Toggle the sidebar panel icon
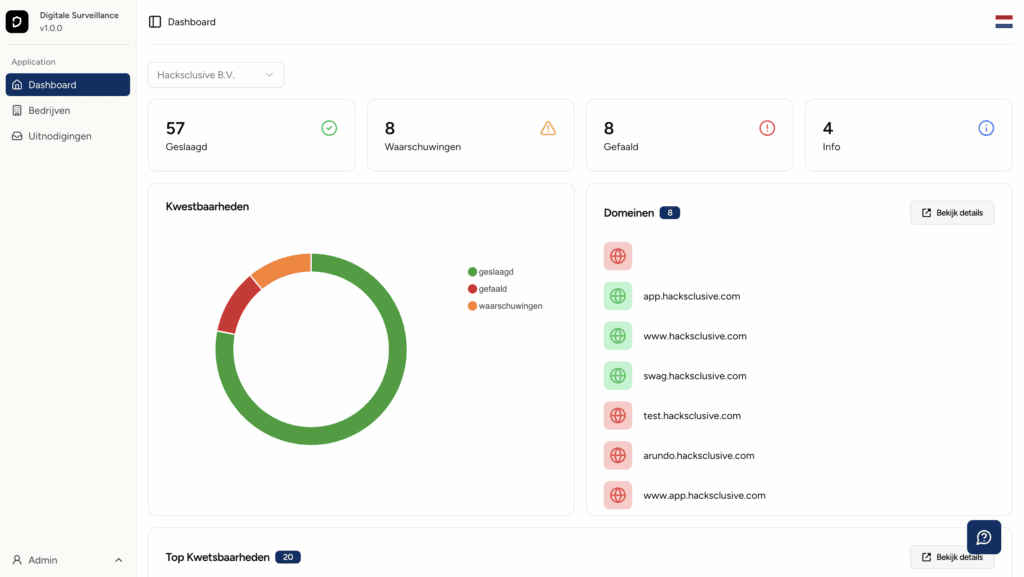The width and height of the screenshot is (1024, 577). [155, 22]
